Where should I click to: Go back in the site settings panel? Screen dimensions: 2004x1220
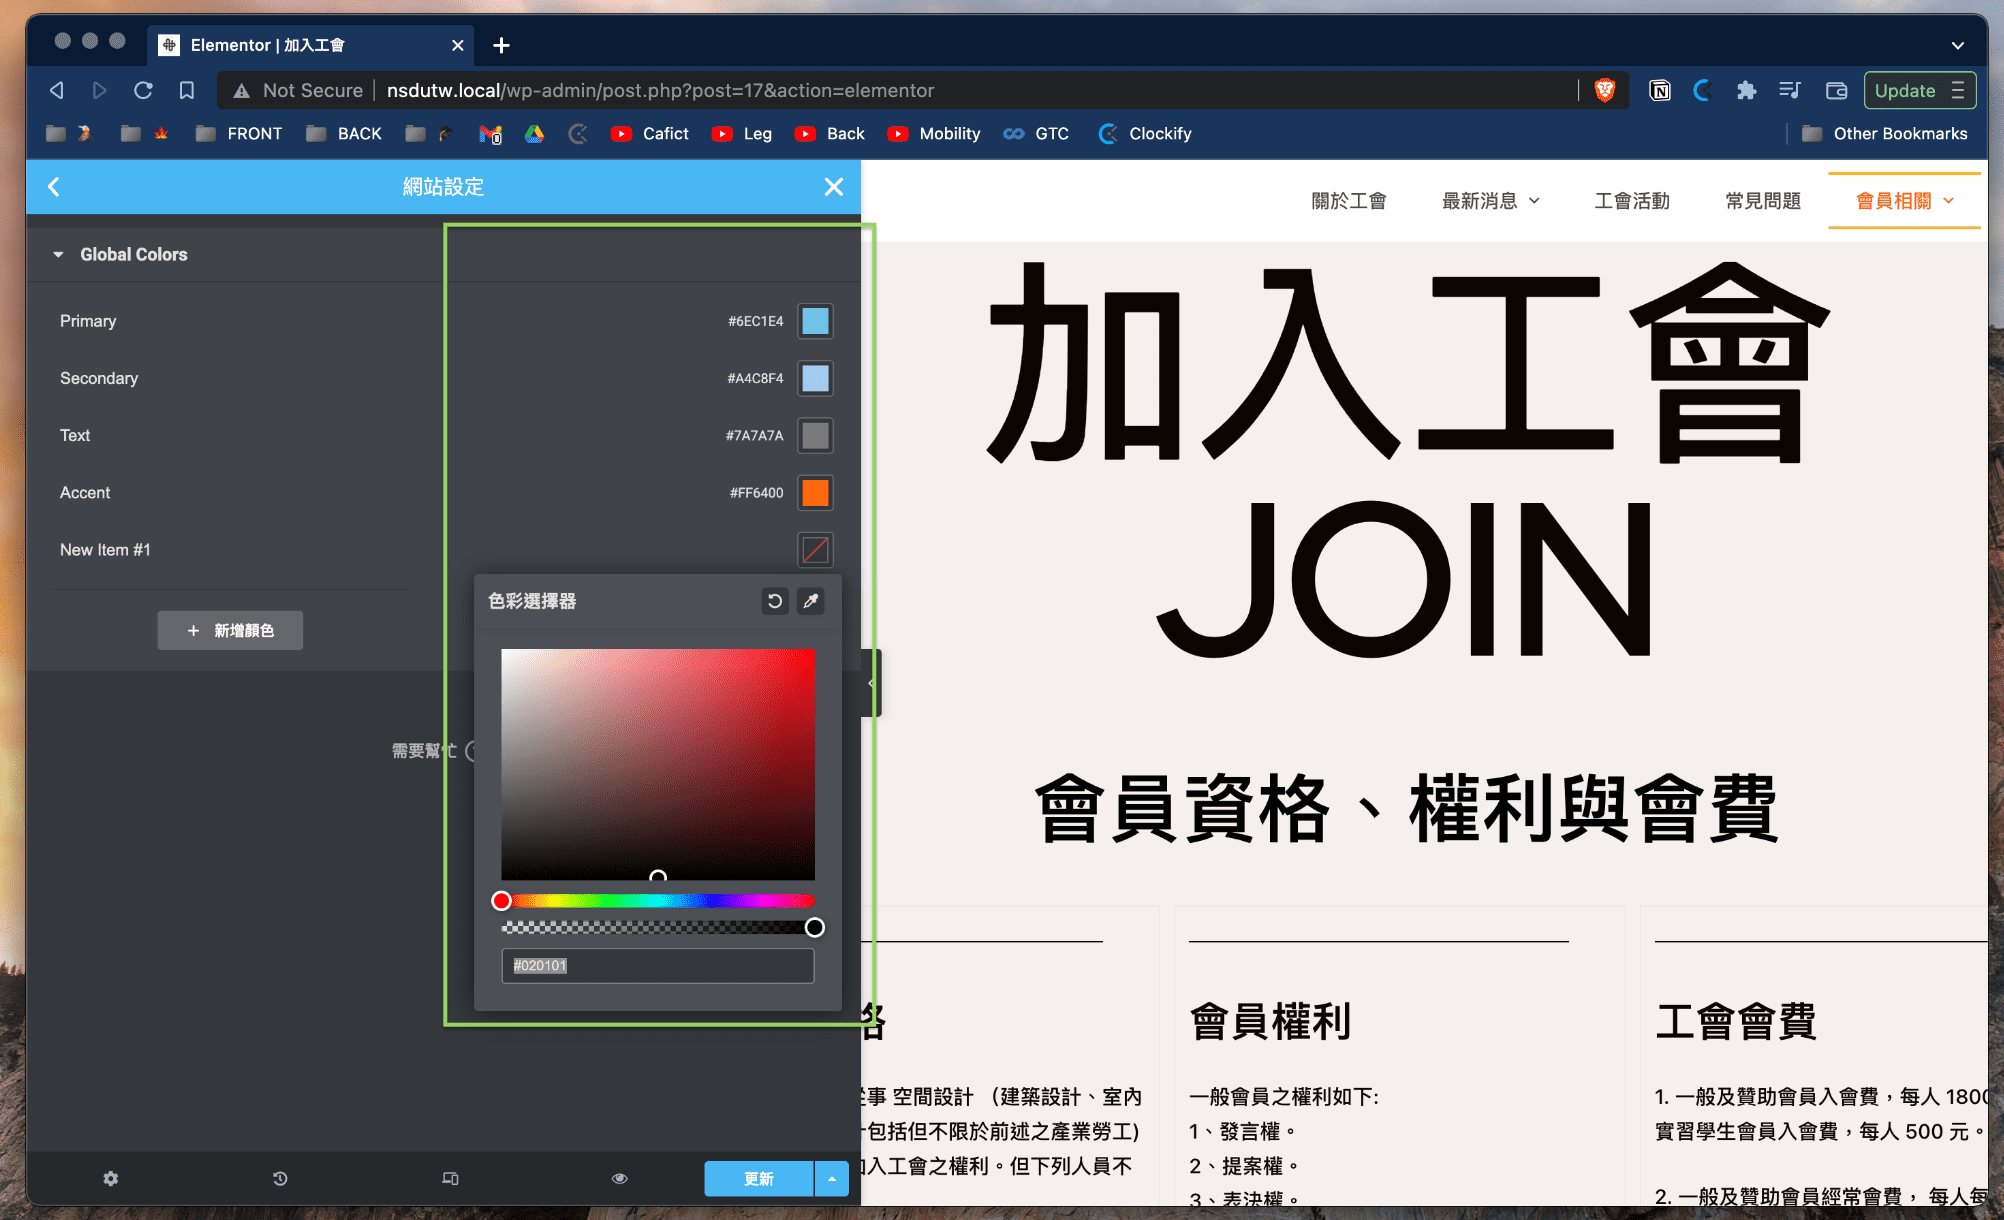point(54,187)
